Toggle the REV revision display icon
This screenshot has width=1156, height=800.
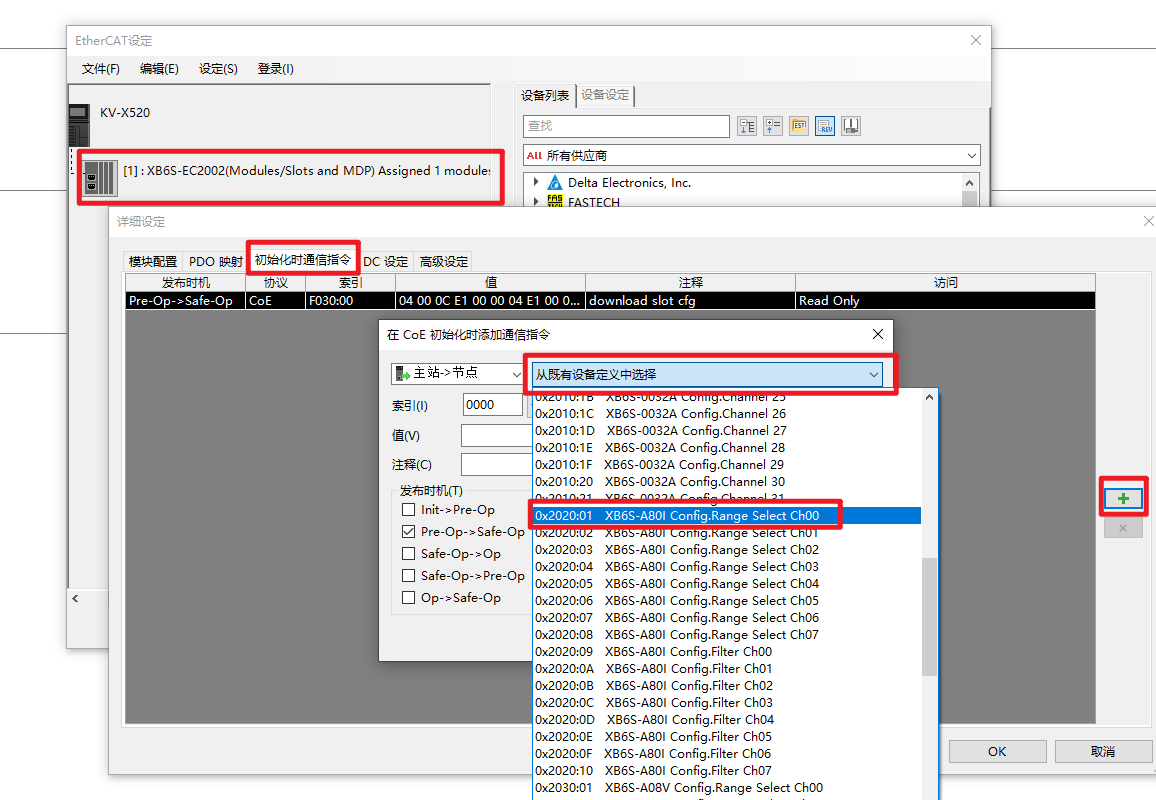(825, 126)
